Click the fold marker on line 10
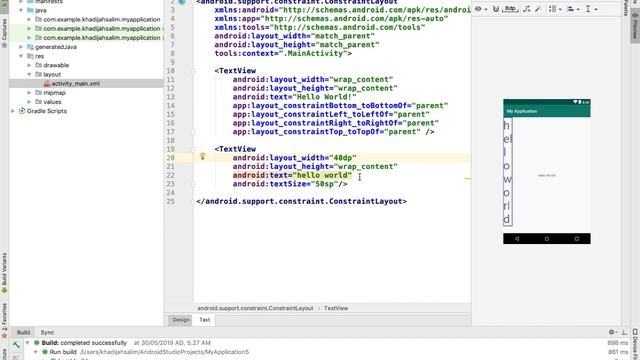The height and width of the screenshot is (360, 640). pos(193,71)
